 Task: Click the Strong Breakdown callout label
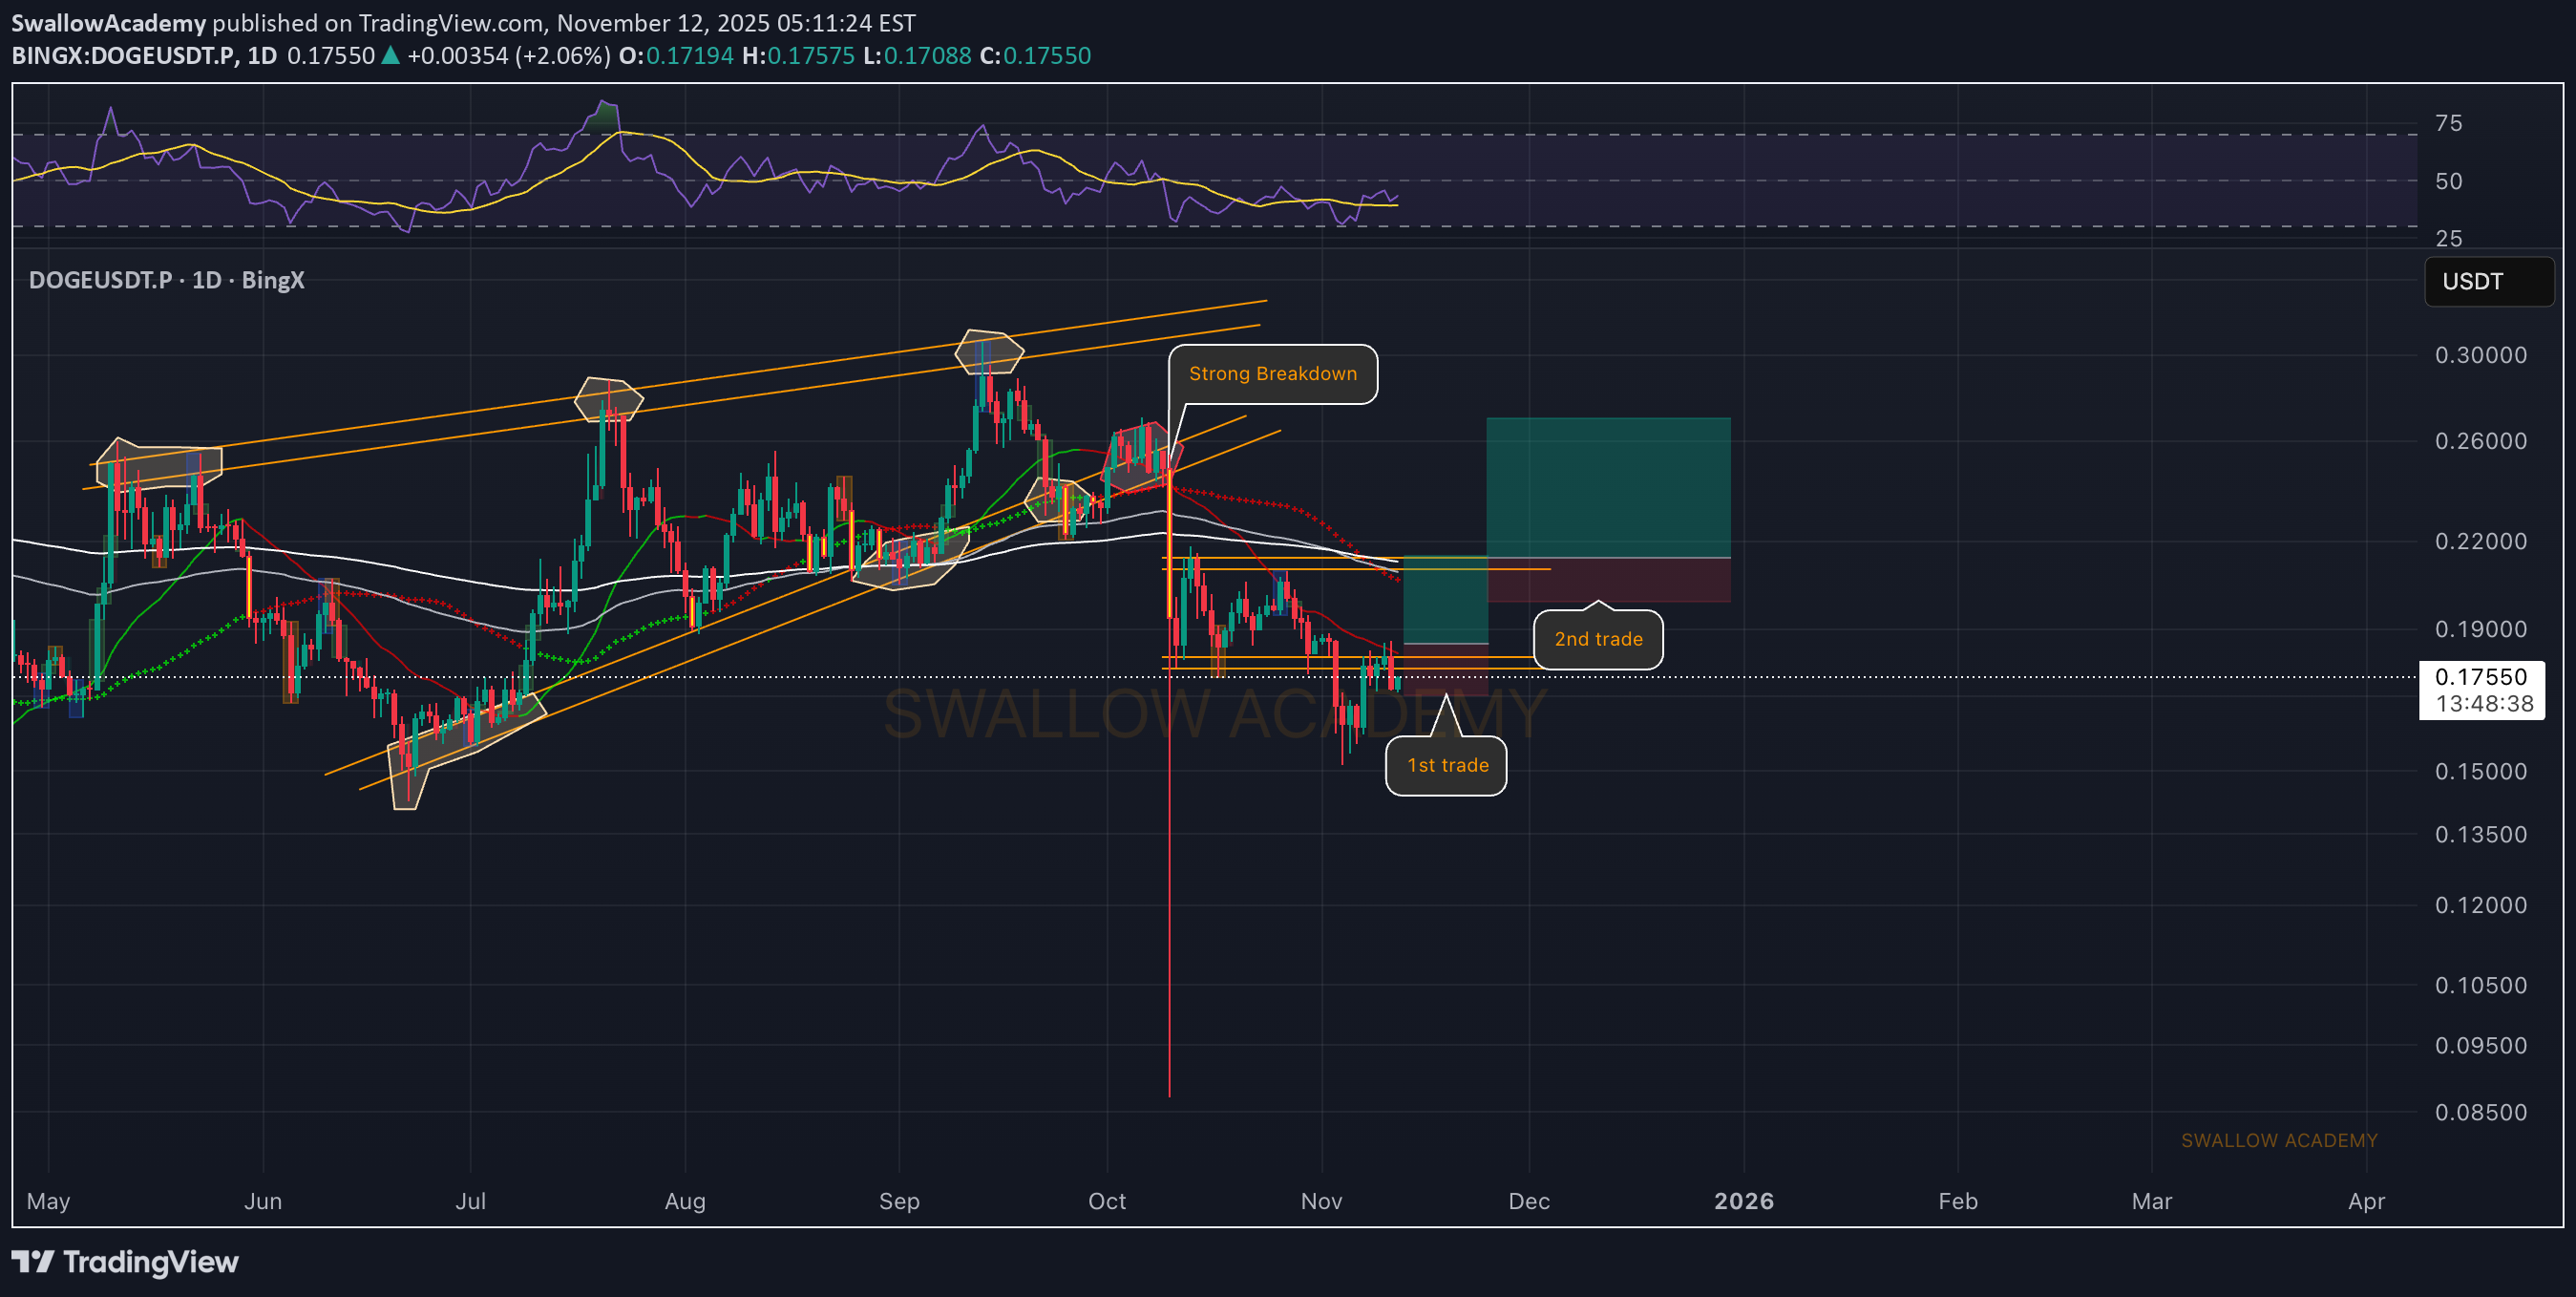pyautogui.click(x=1272, y=374)
